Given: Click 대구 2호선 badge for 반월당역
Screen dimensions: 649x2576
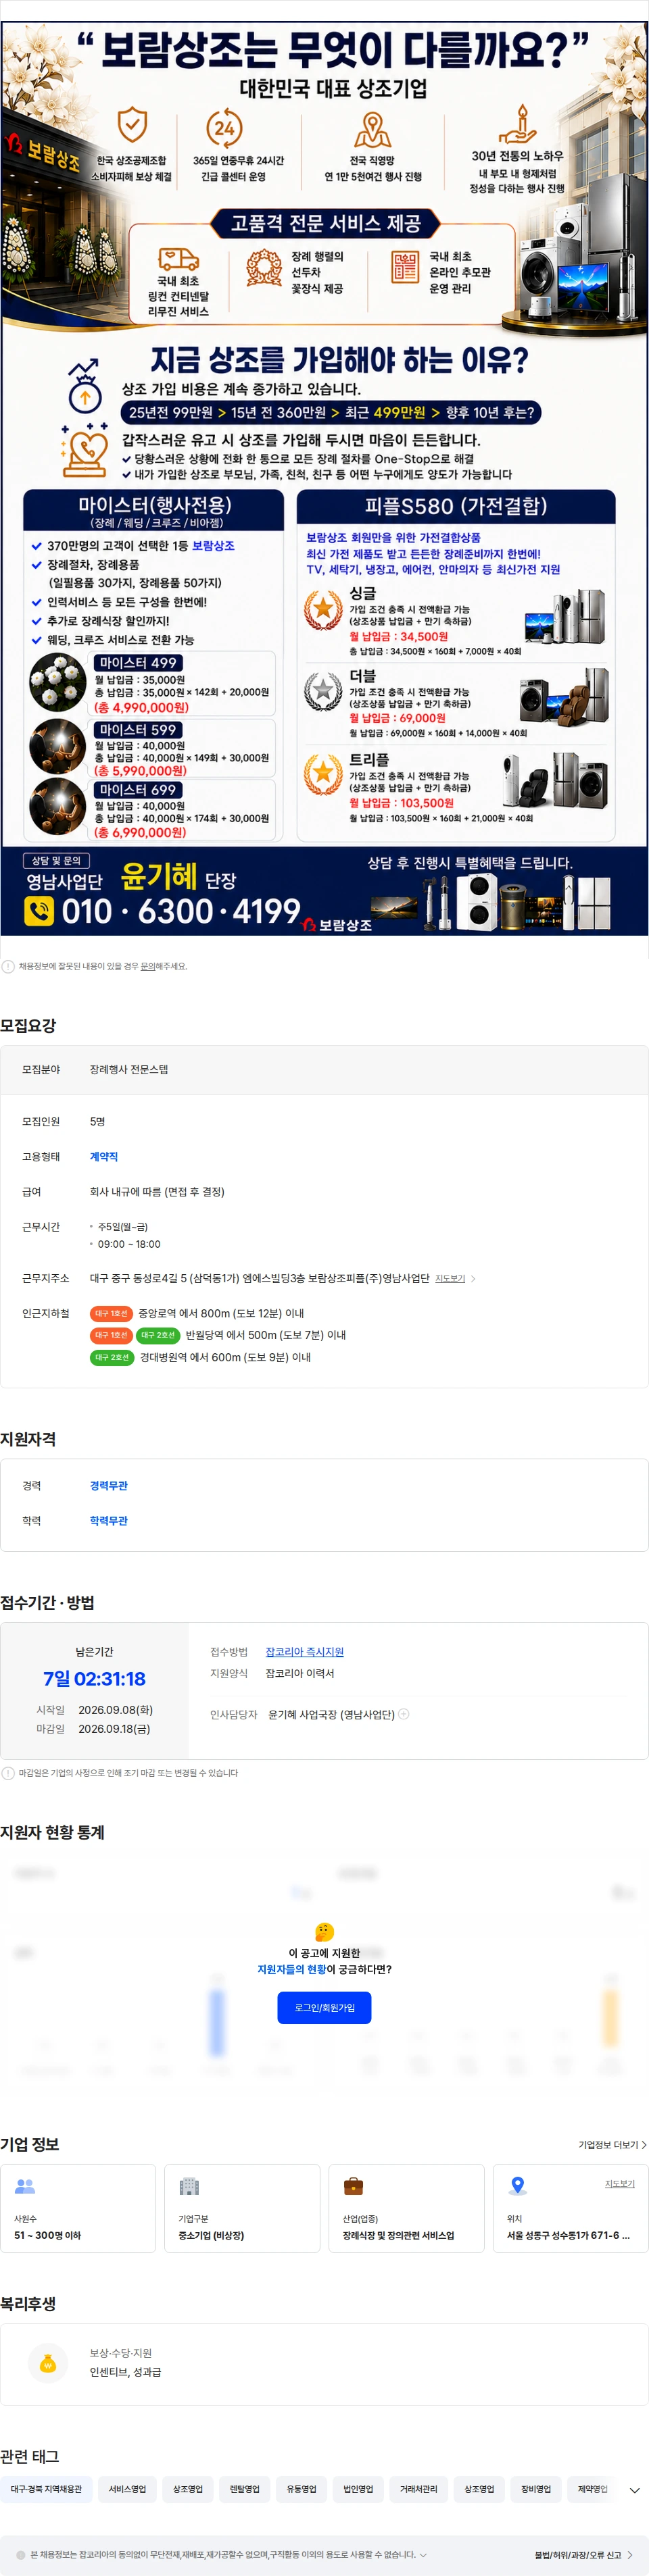Looking at the screenshot, I should (158, 1335).
